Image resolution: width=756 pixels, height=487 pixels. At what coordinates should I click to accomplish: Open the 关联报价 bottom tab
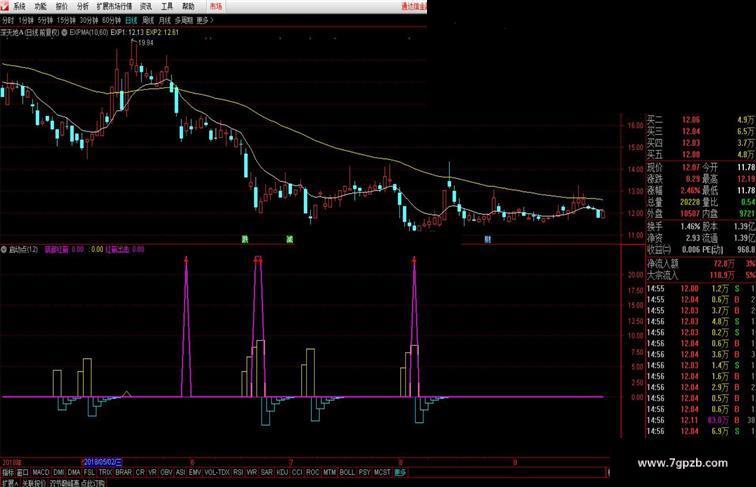34,483
